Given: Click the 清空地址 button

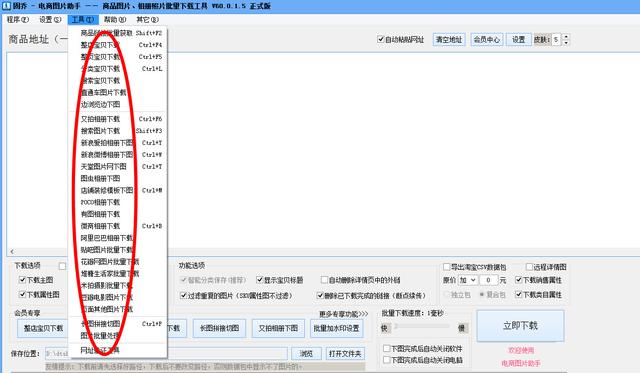Looking at the screenshot, I should pos(449,40).
